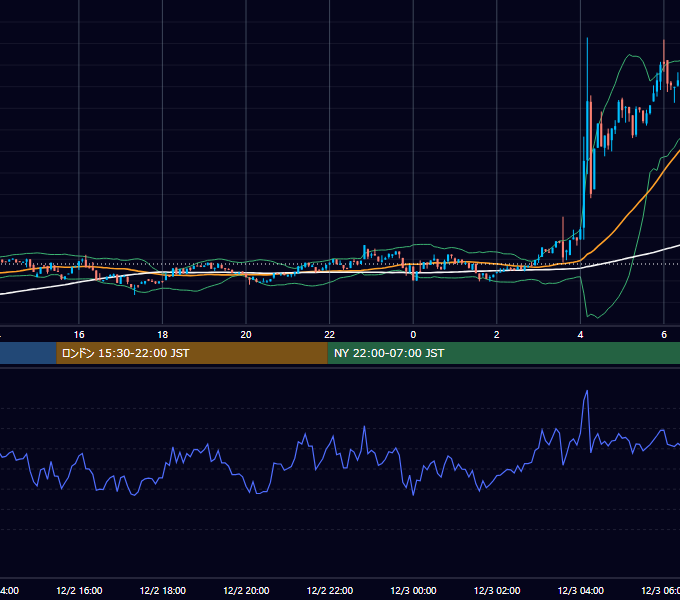Click the 20 hour axis label

(246, 335)
